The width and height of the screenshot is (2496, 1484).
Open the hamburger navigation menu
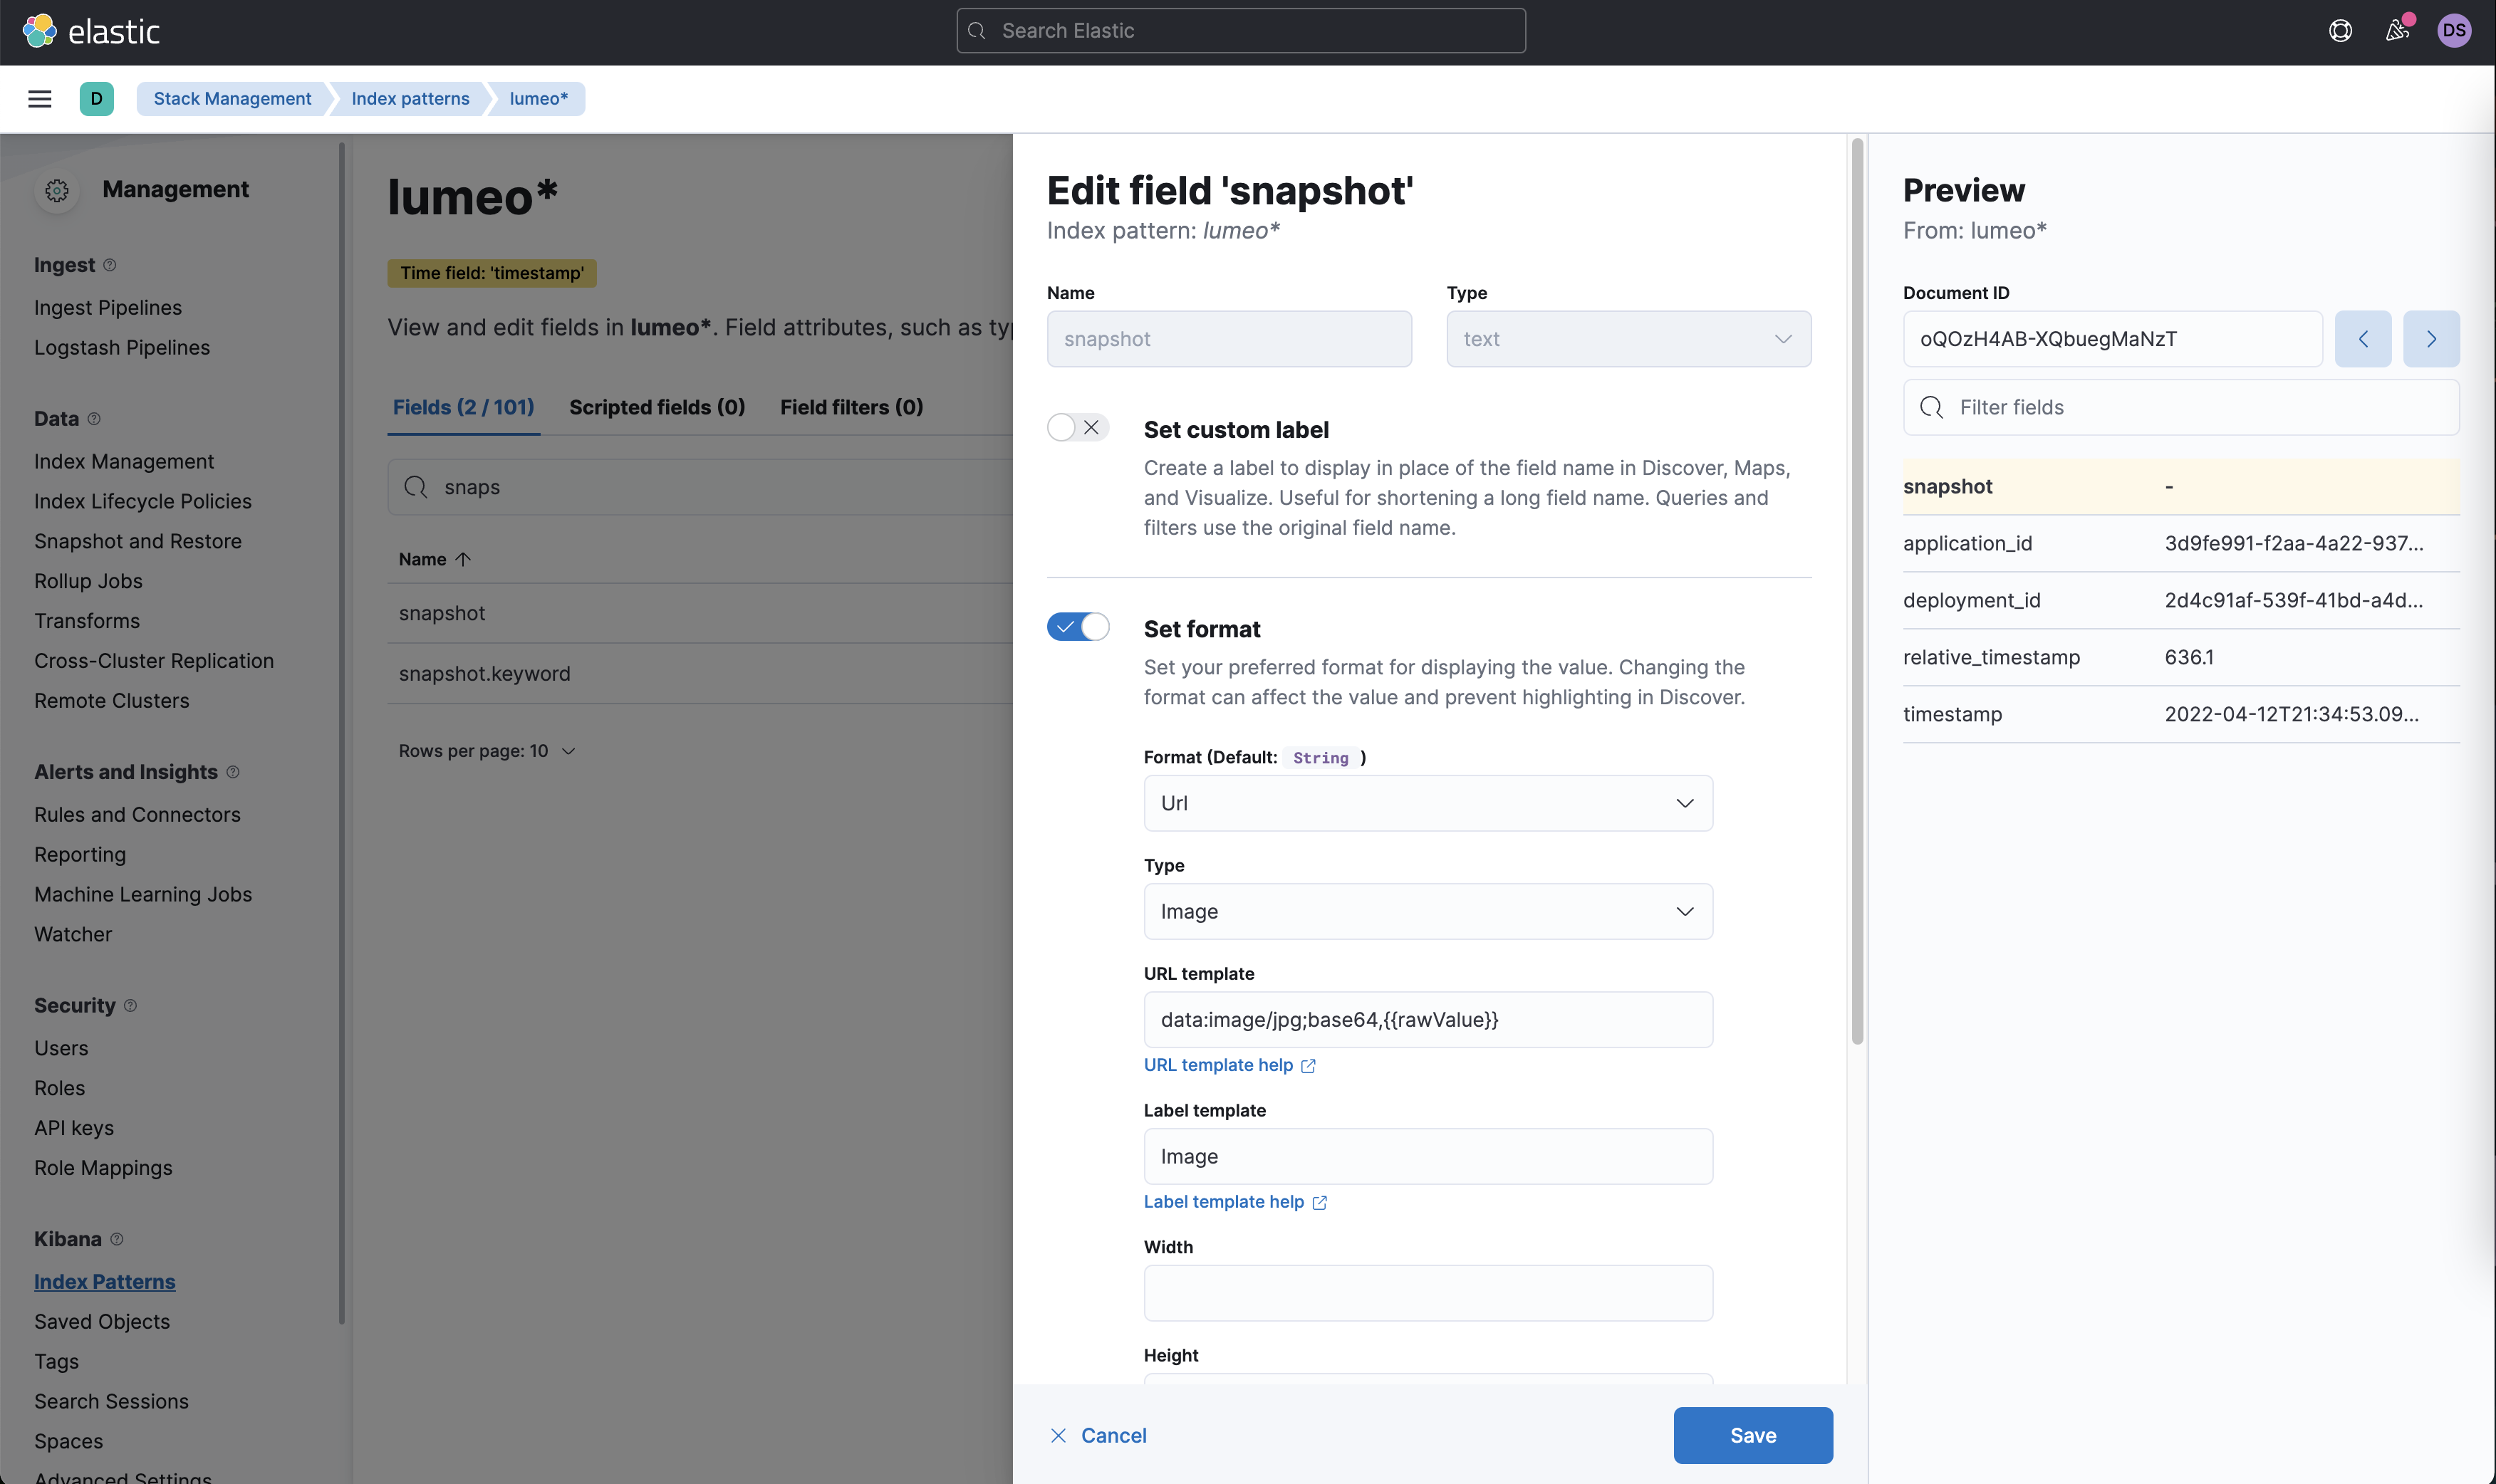point(40,98)
